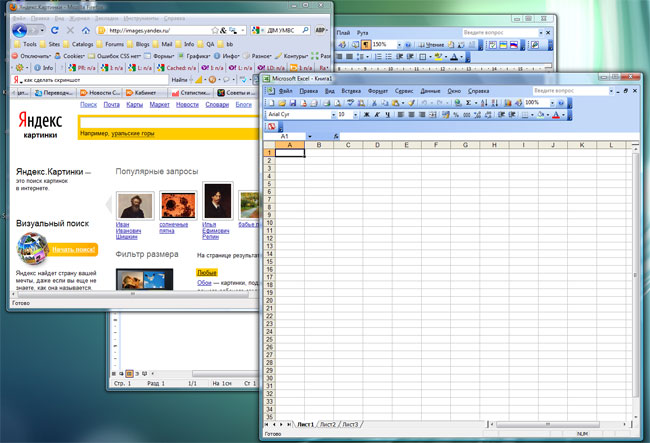The height and width of the screenshot is (443, 650).
Task: Open the Маркет link on Yandex page
Action: click(x=160, y=104)
